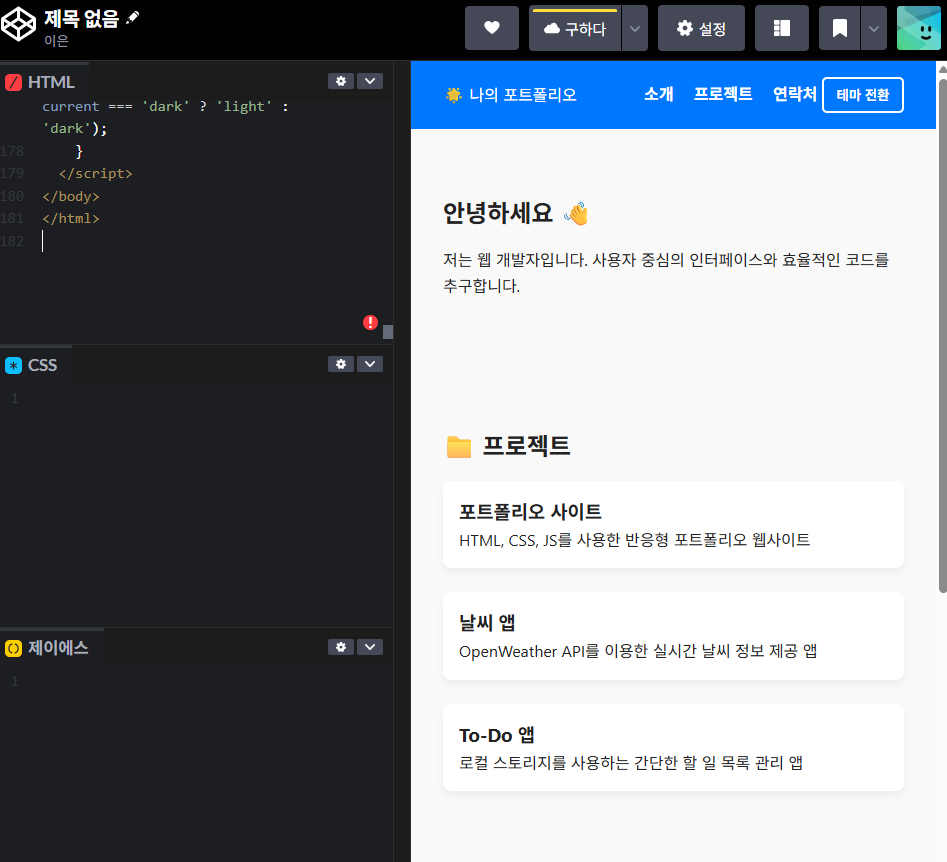This screenshot has height=862, width=947.
Task: Click the 이은 author name
Action: tap(56, 41)
